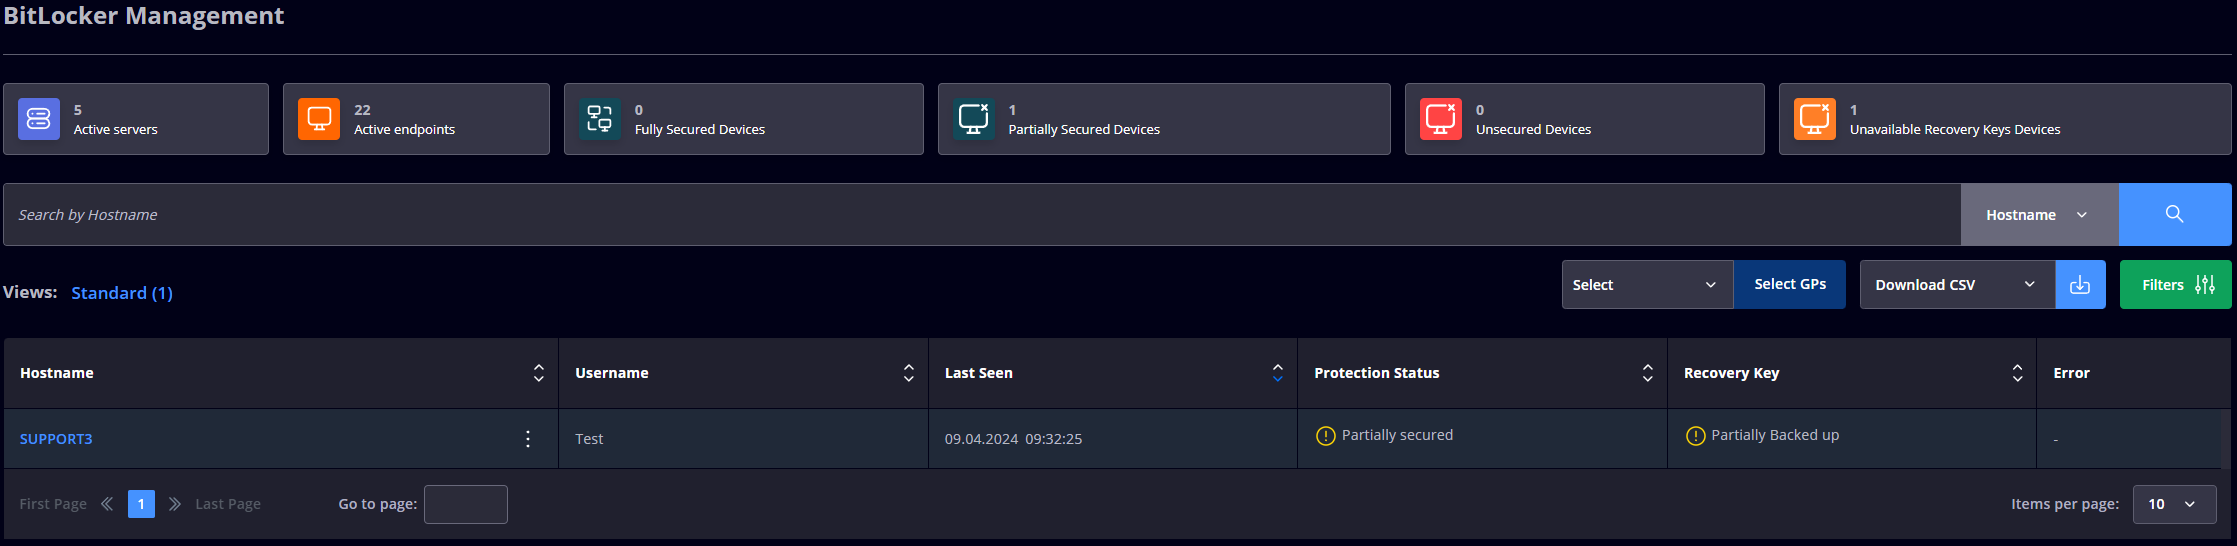Image resolution: width=2237 pixels, height=546 pixels.
Task: Click the Partially secured status text
Action: (x=1397, y=435)
